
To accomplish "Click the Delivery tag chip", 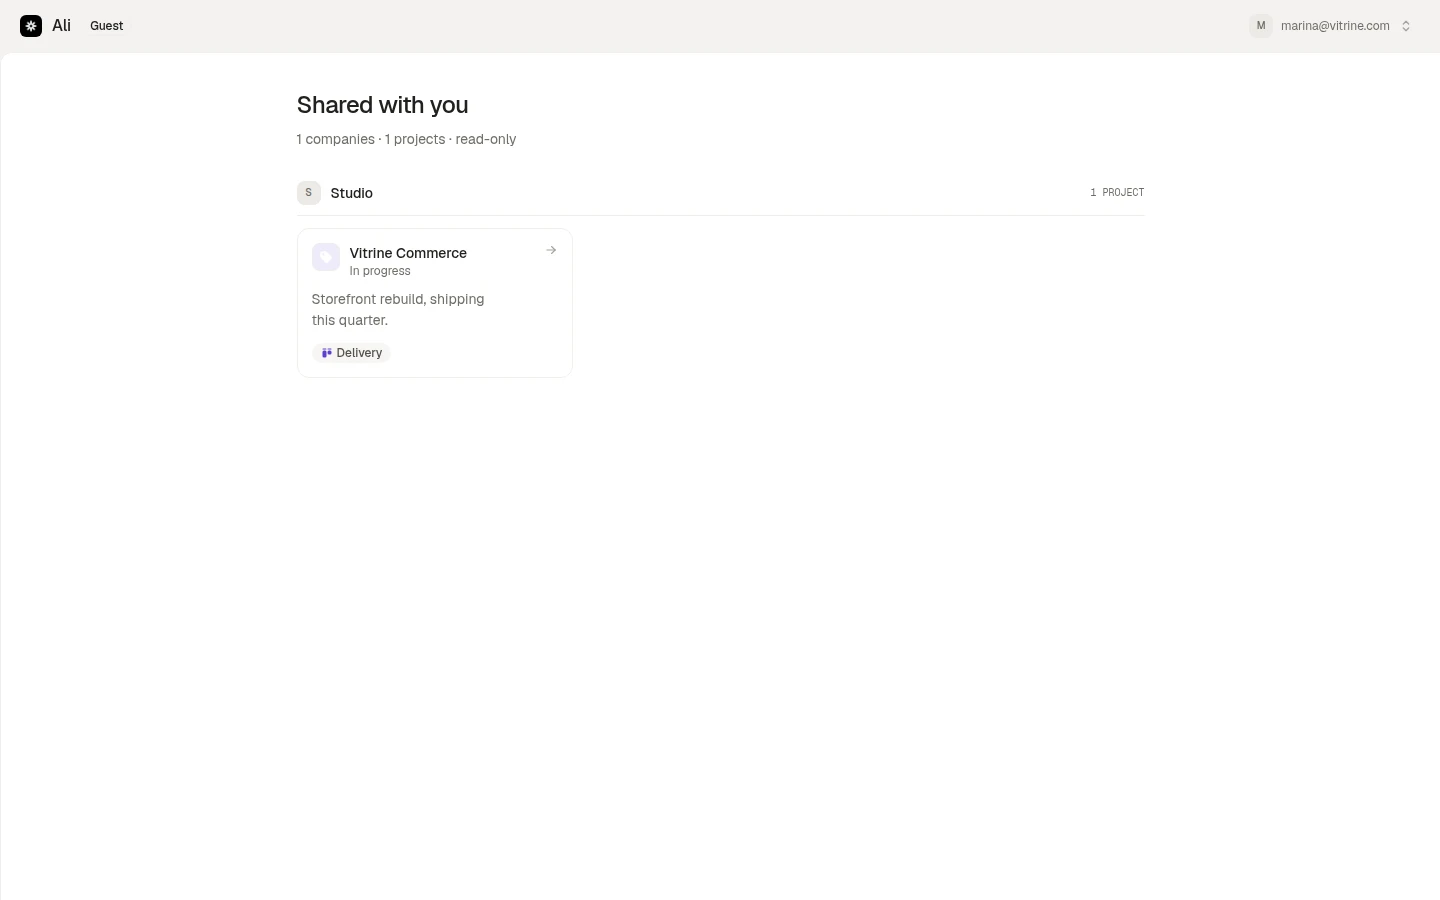I will tap(351, 353).
